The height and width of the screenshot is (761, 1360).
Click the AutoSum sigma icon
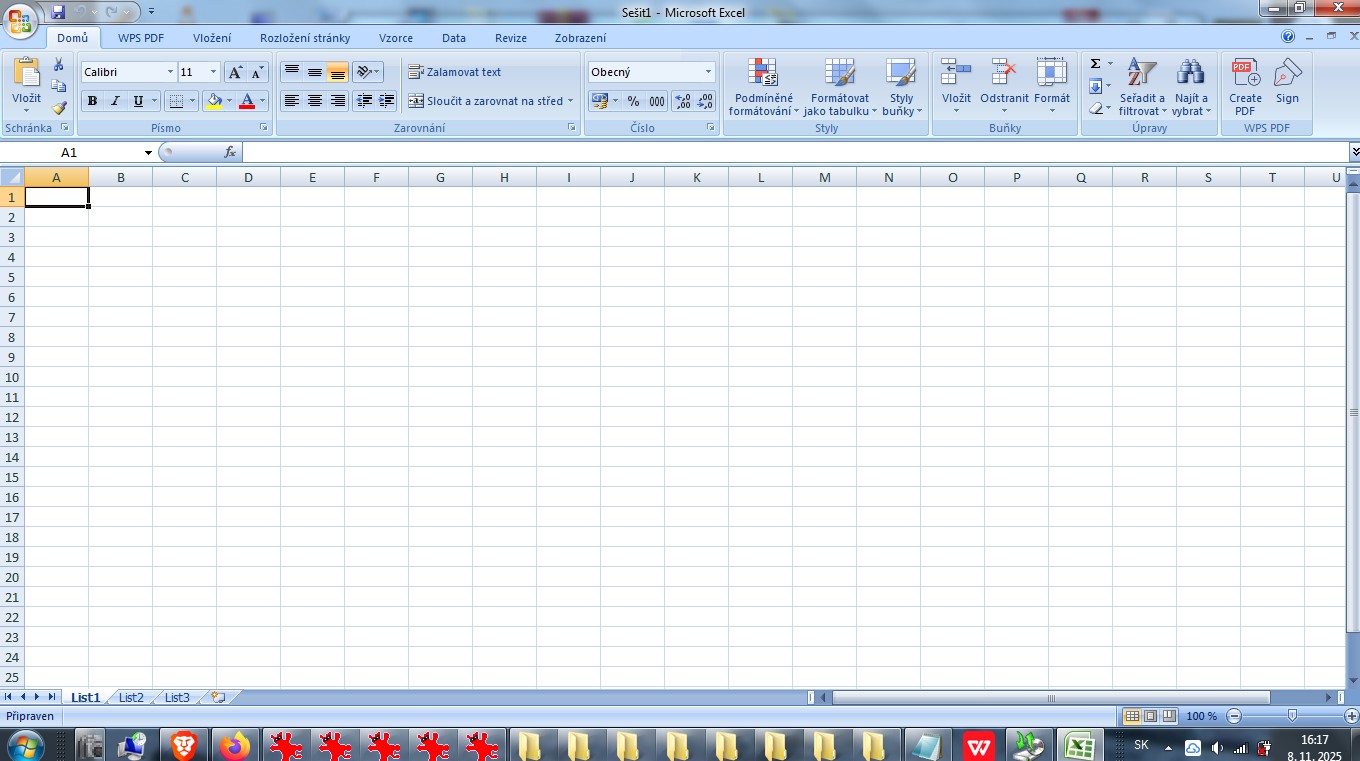(1096, 64)
